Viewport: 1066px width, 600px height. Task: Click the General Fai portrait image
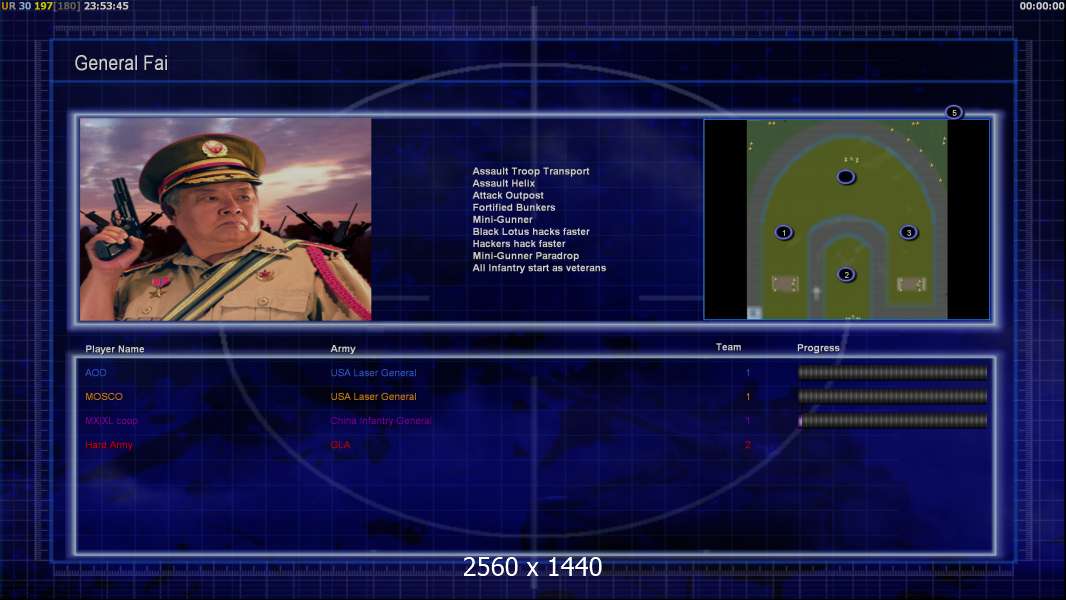click(226, 219)
